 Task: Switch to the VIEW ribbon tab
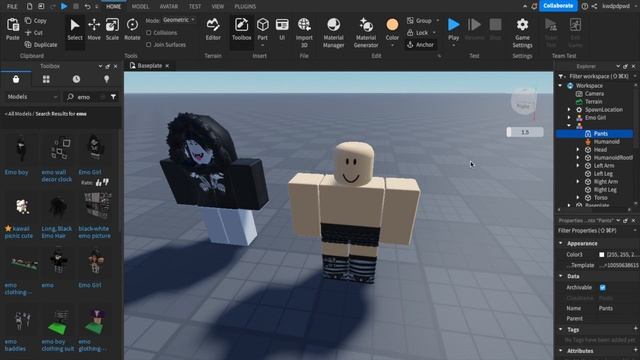point(218,7)
